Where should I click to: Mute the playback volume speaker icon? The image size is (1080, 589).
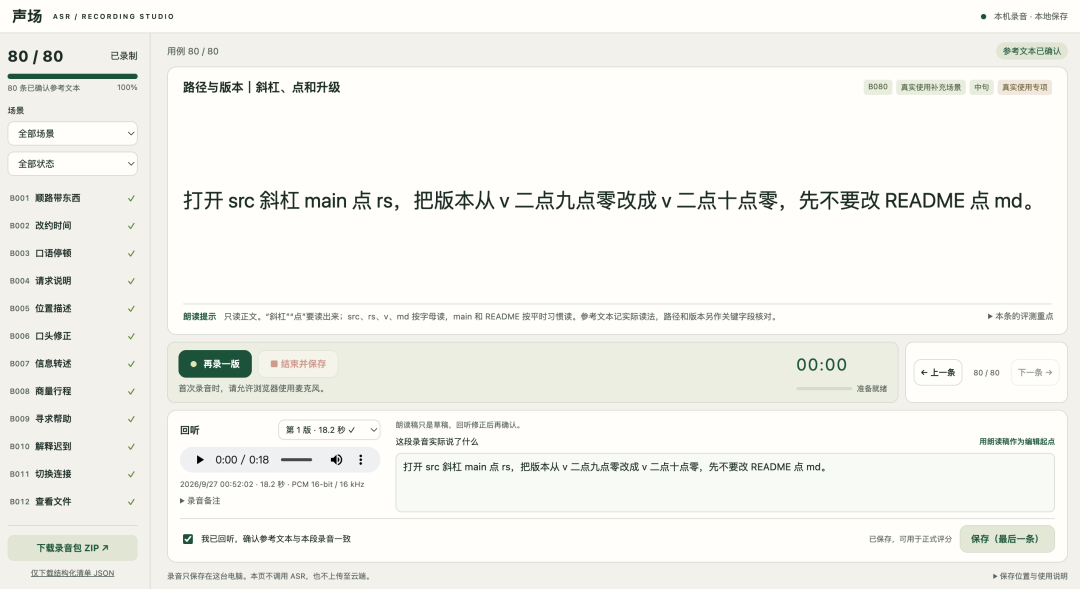tap(336, 459)
